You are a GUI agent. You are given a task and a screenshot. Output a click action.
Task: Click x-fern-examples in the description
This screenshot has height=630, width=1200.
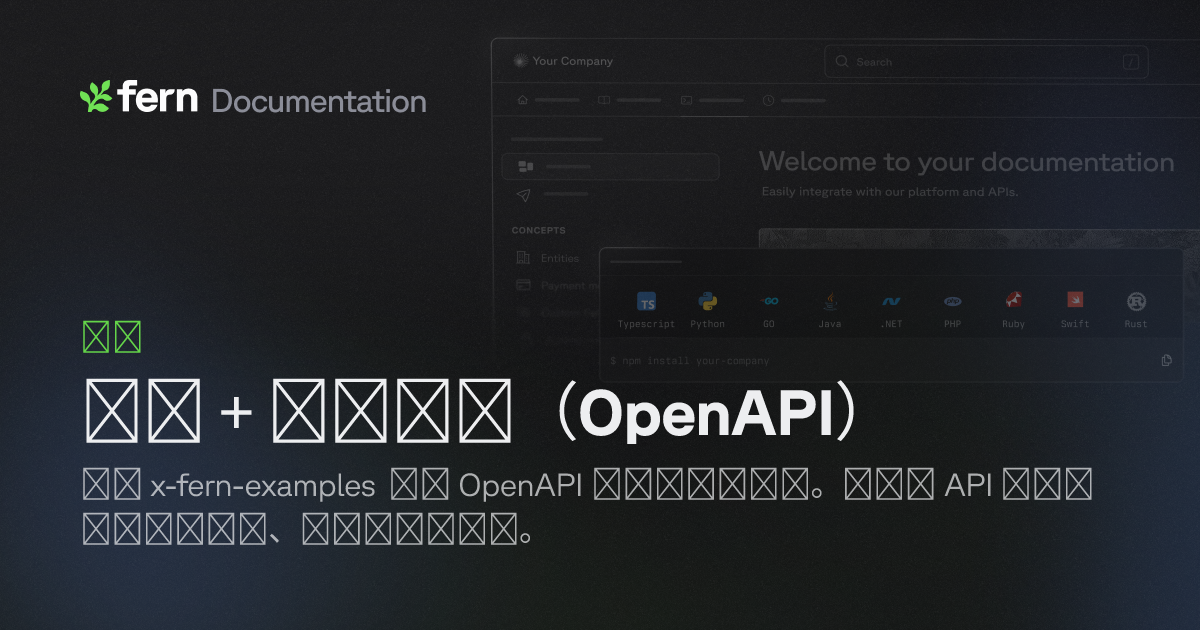(x=262, y=487)
